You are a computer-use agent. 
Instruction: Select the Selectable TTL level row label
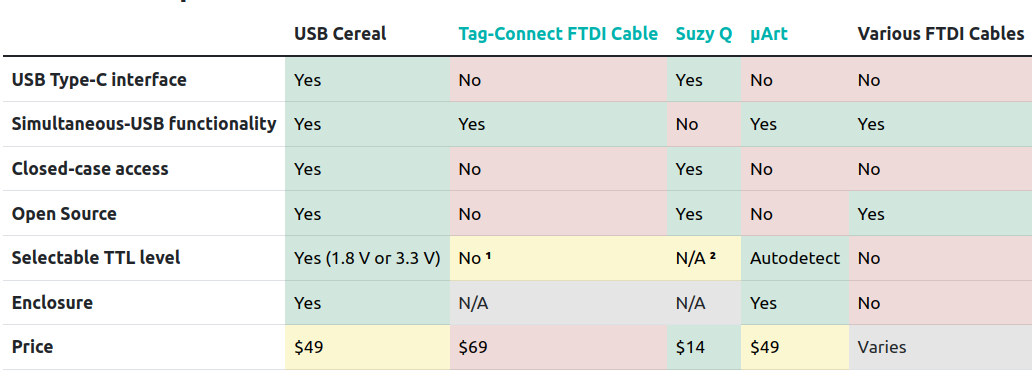(96, 258)
